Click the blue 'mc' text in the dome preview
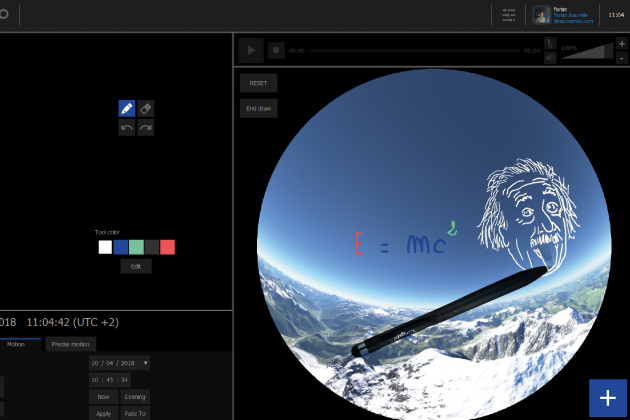The image size is (630, 420). (426, 244)
